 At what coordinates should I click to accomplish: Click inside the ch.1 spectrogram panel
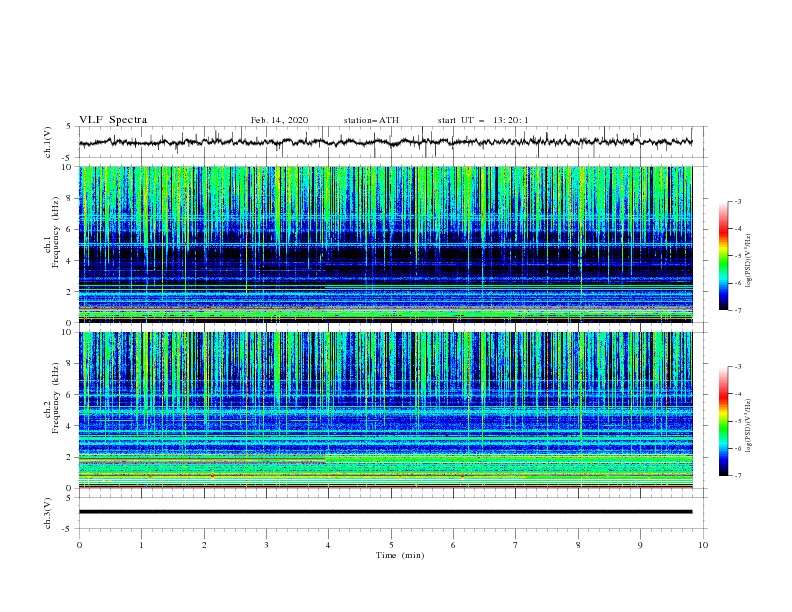pos(385,244)
